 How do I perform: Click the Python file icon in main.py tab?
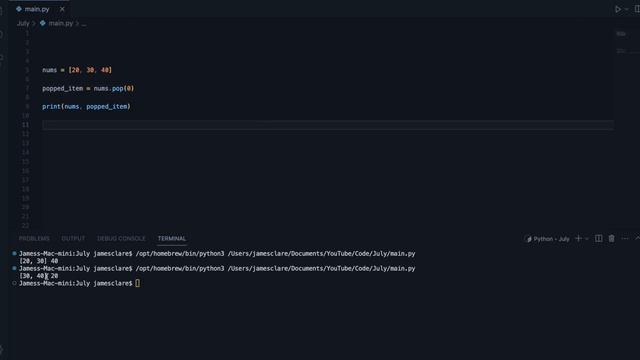pyautogui.click(x=19, y=9)
